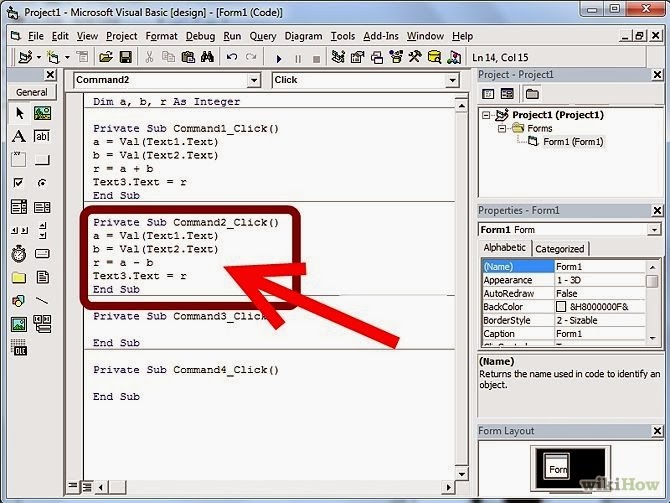Click the Undo toolbar icon
670x503 pixels.
coord(232,57)
